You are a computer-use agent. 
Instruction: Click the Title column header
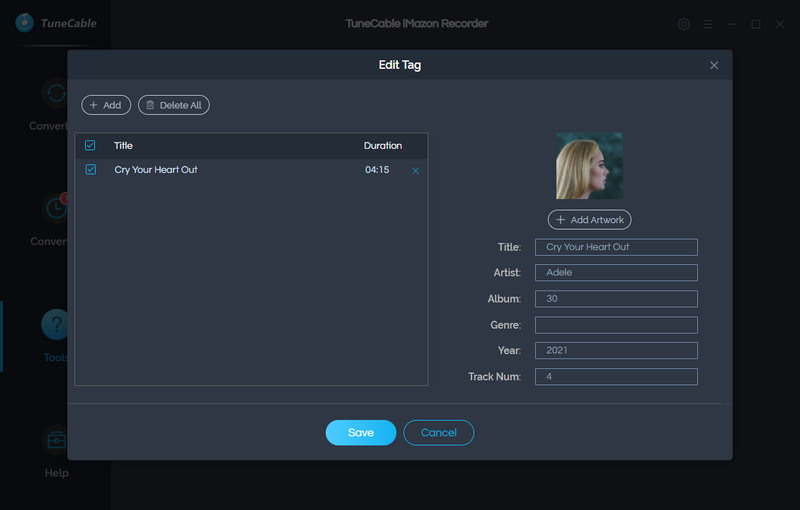(123, 146)
